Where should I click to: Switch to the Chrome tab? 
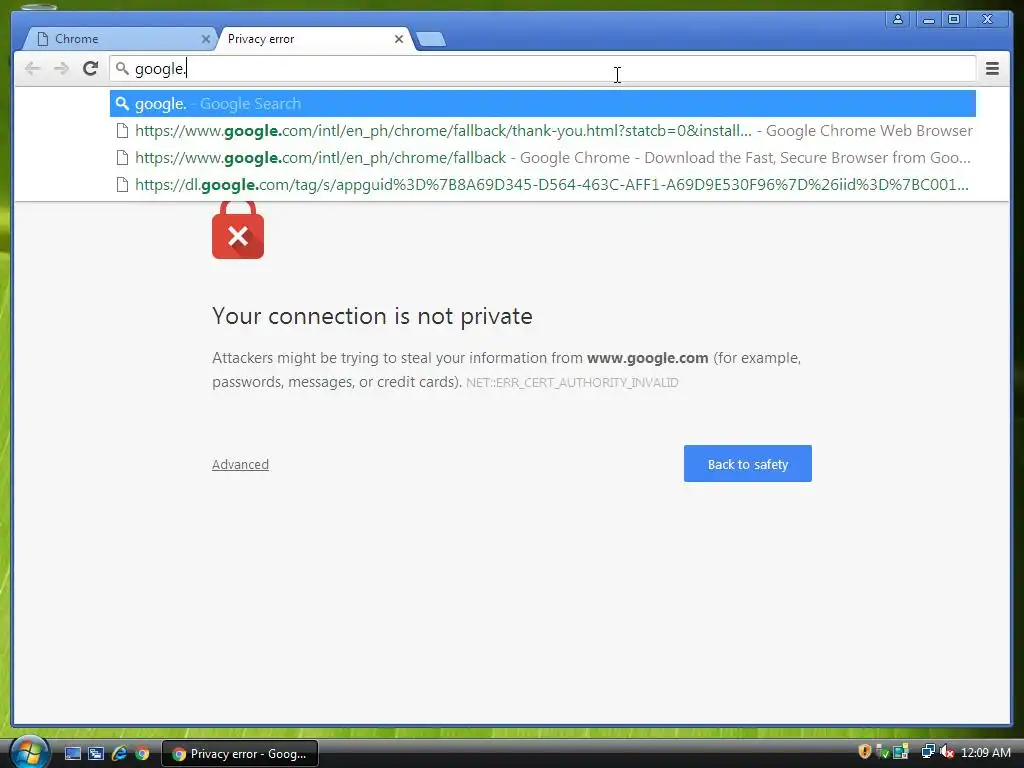[121, 39]
